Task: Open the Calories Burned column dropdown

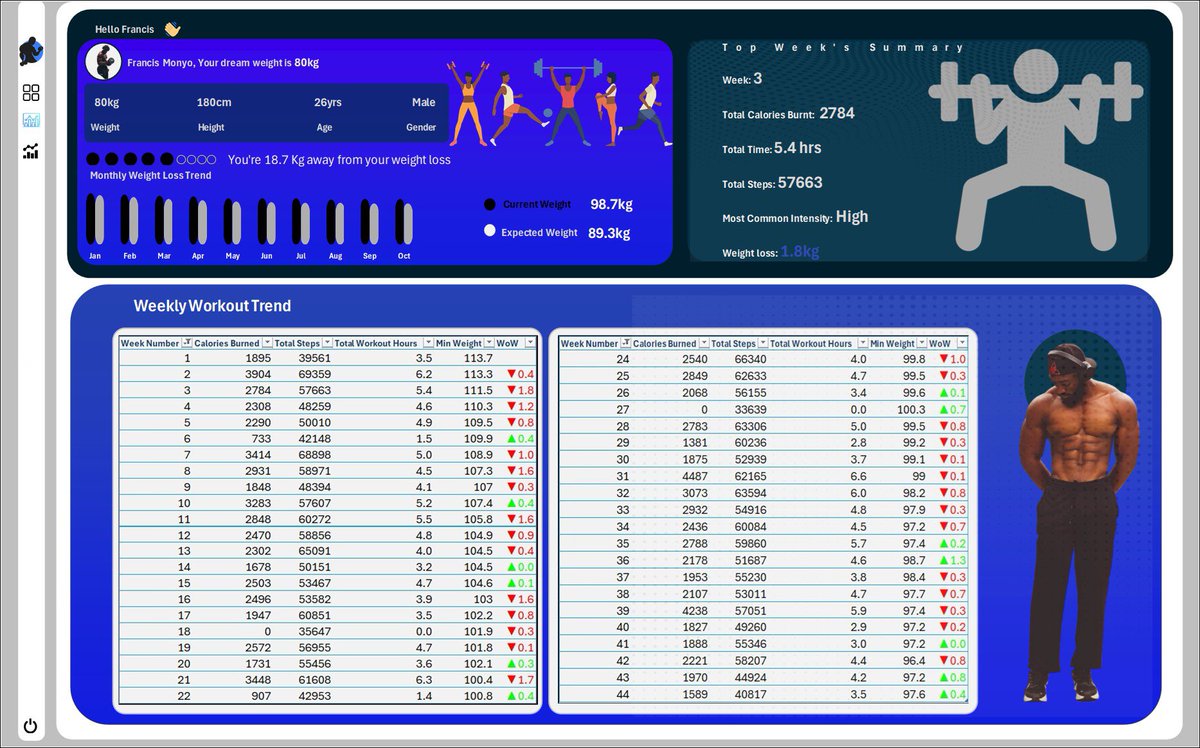Action: click(268, 343)
